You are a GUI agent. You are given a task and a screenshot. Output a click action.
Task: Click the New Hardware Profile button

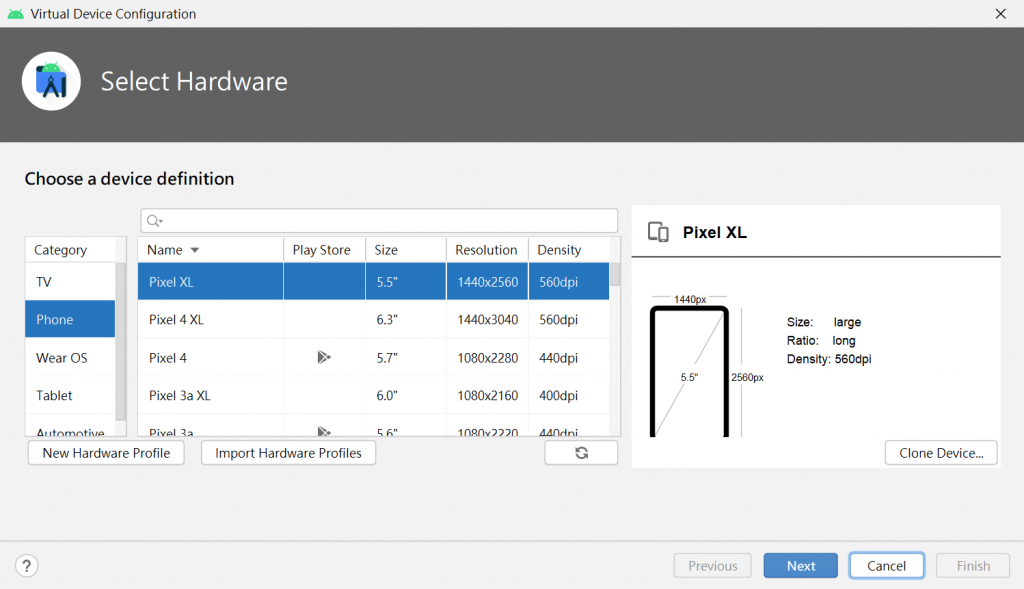(x=106, y=453)
